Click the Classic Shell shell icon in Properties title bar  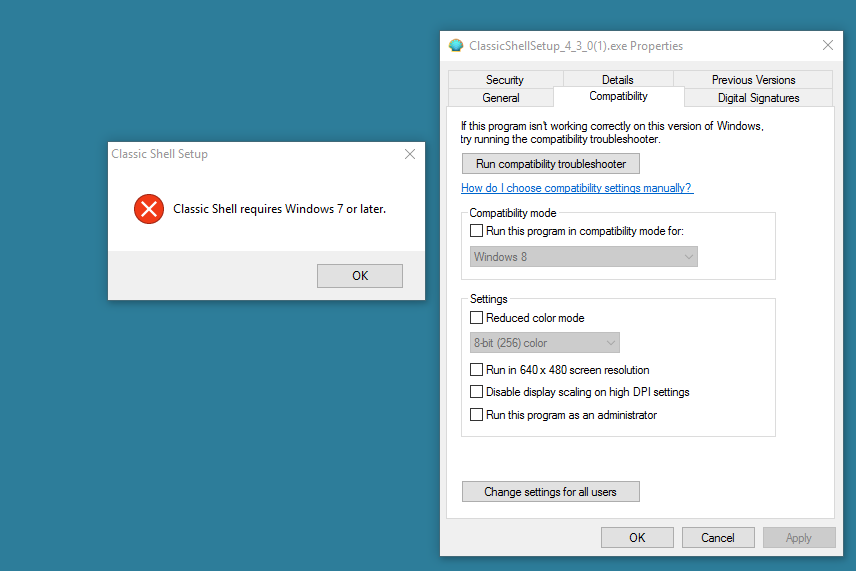pos(456,46)
